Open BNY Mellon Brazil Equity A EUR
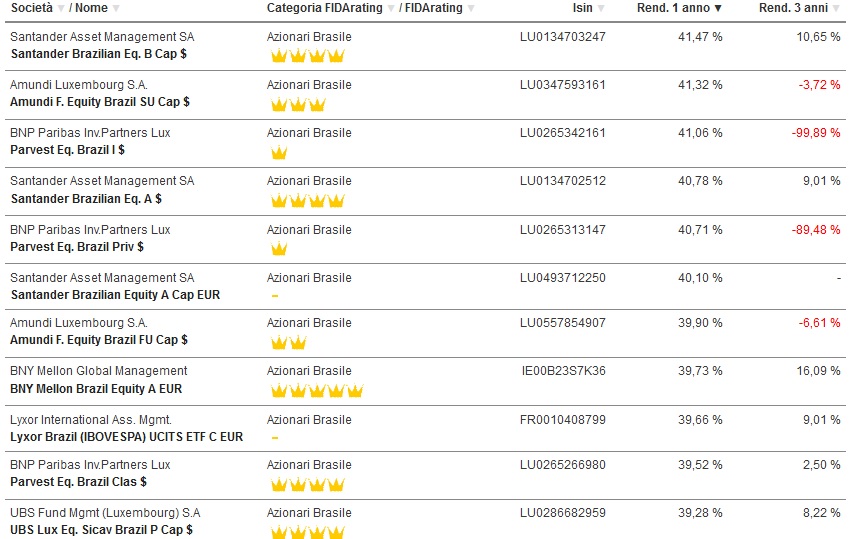The width and height of the screenshot is (856, 539). [x=96, y=389]
